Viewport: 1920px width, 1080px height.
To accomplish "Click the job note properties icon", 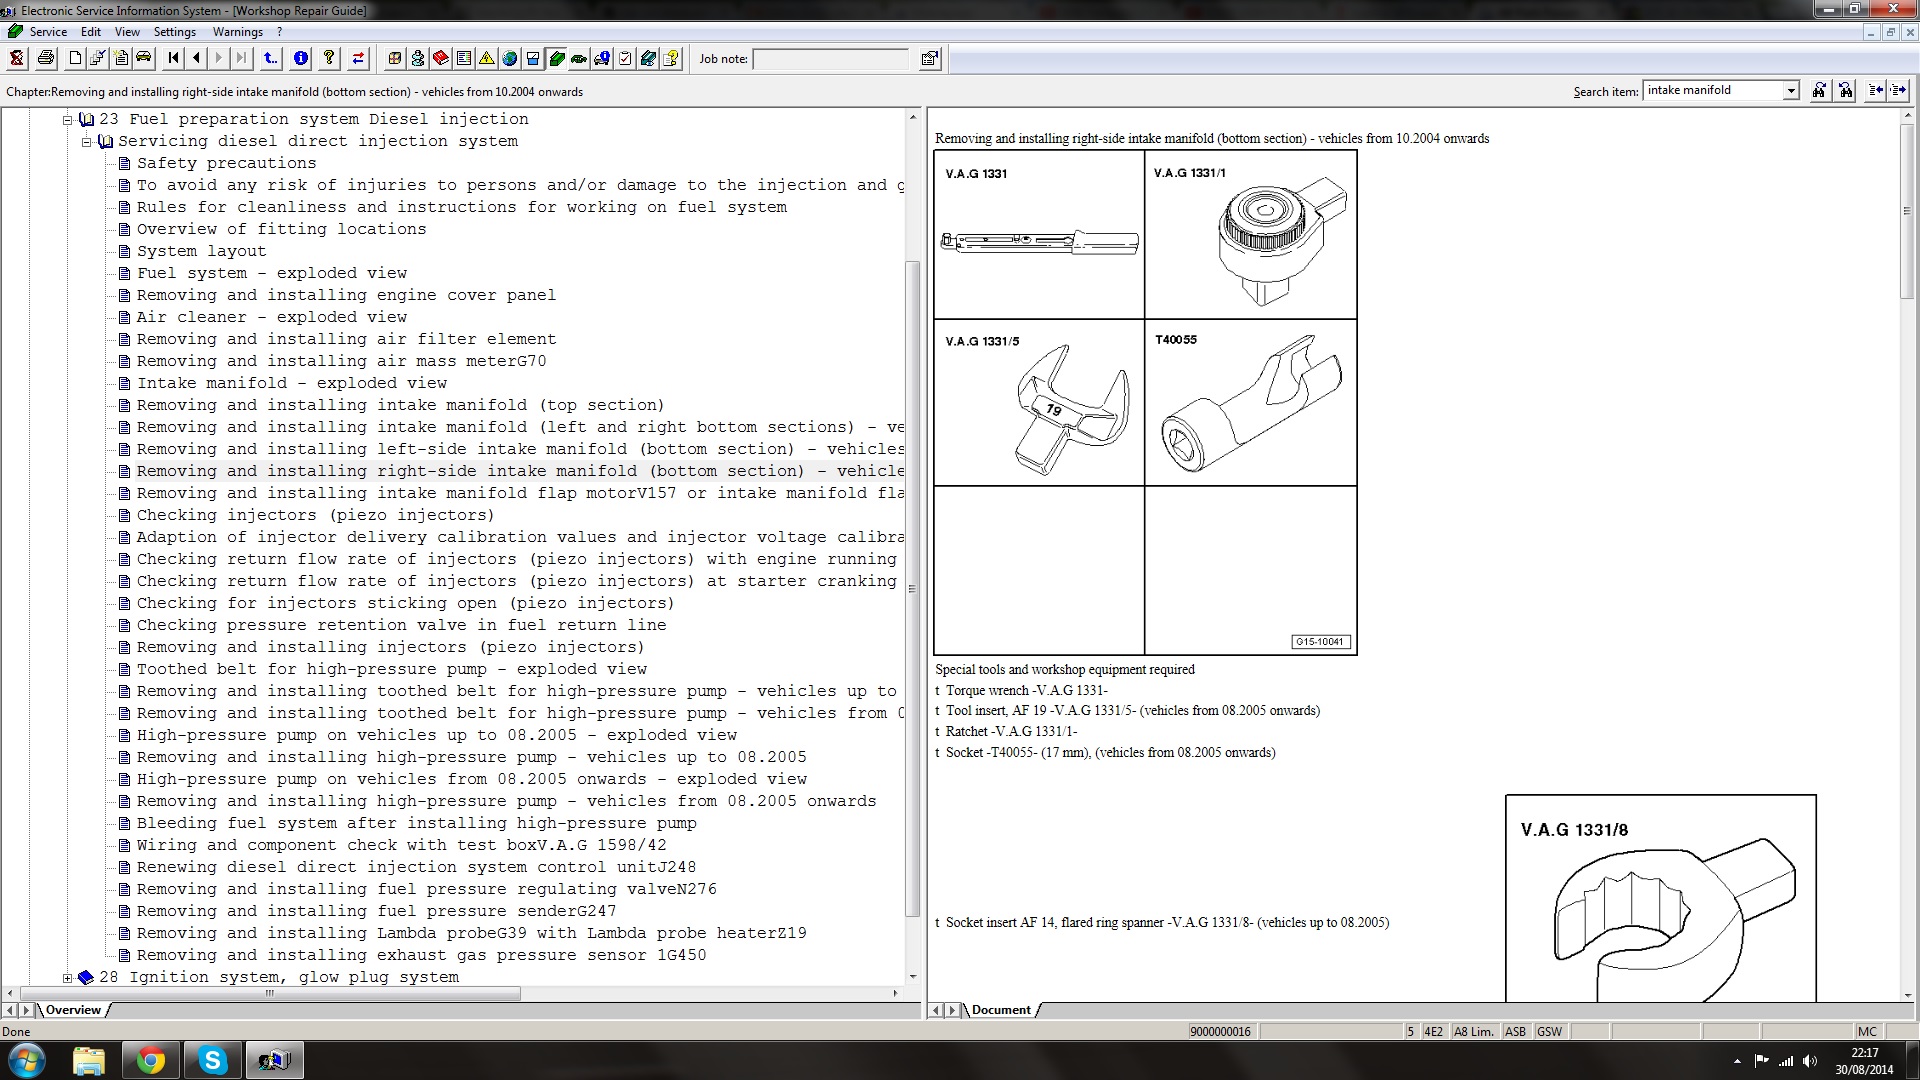I will point(930,58).
